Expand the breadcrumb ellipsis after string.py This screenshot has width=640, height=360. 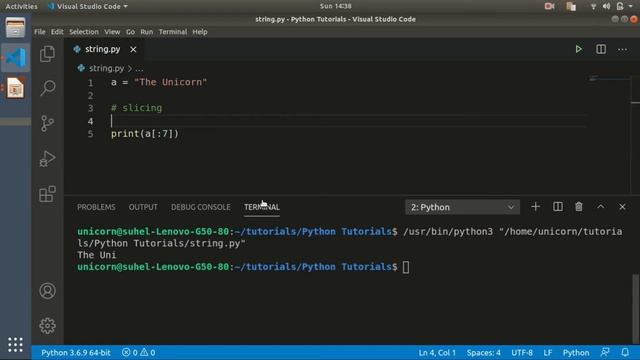tap(139, 69)
